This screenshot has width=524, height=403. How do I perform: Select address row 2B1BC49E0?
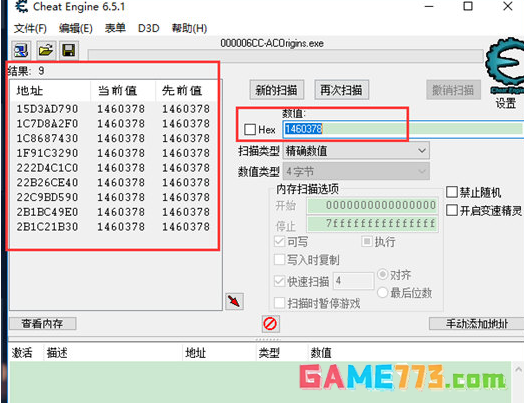pyautogui.click(x=115, y=212)
